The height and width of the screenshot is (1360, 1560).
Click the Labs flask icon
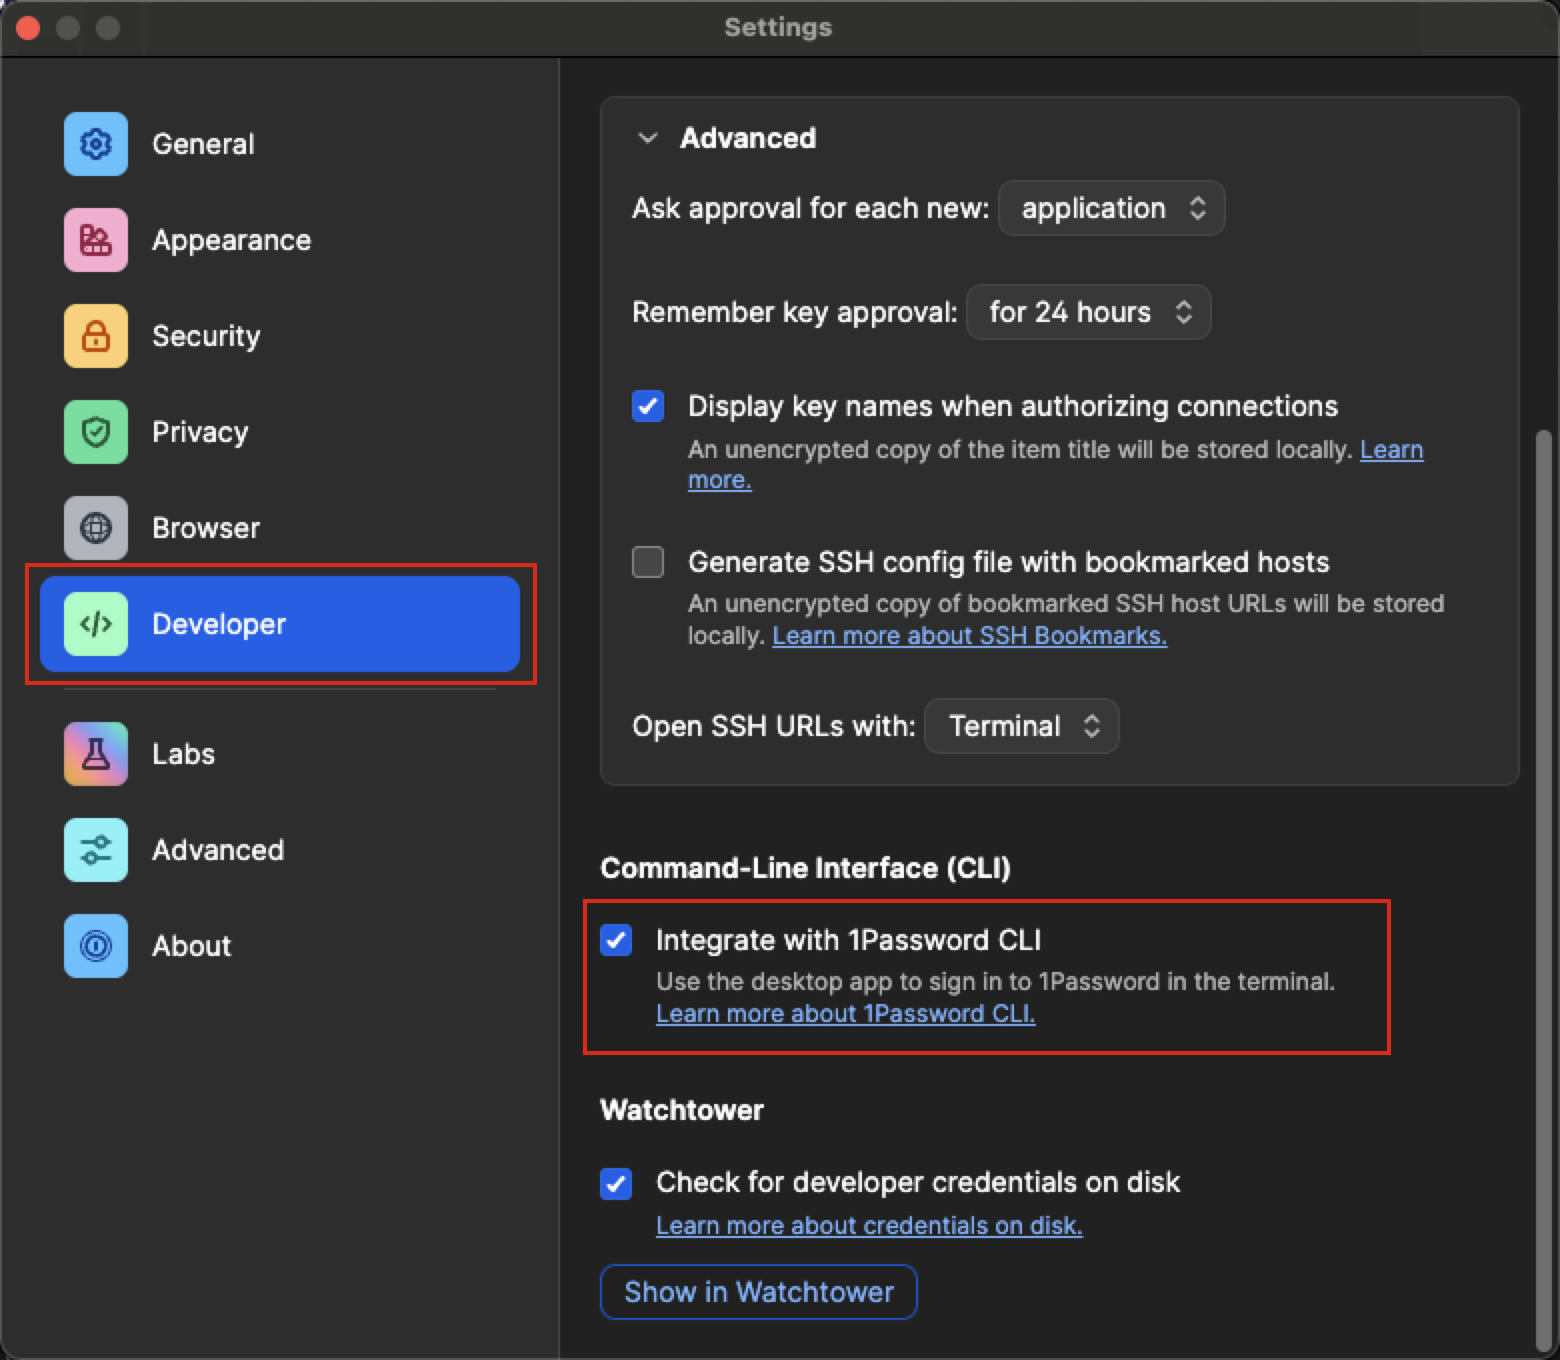[96, 754]
